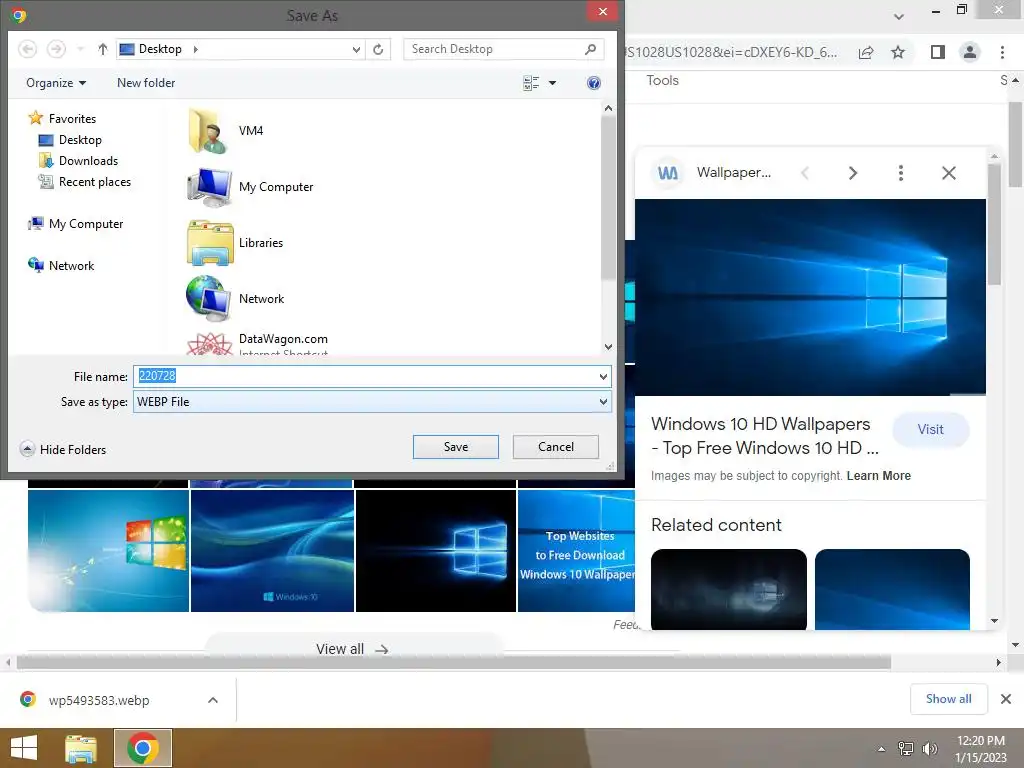Viewport: 1024px width, 768px height.
Task: Open the volume speaker tray icon
Action: [930, 749]
